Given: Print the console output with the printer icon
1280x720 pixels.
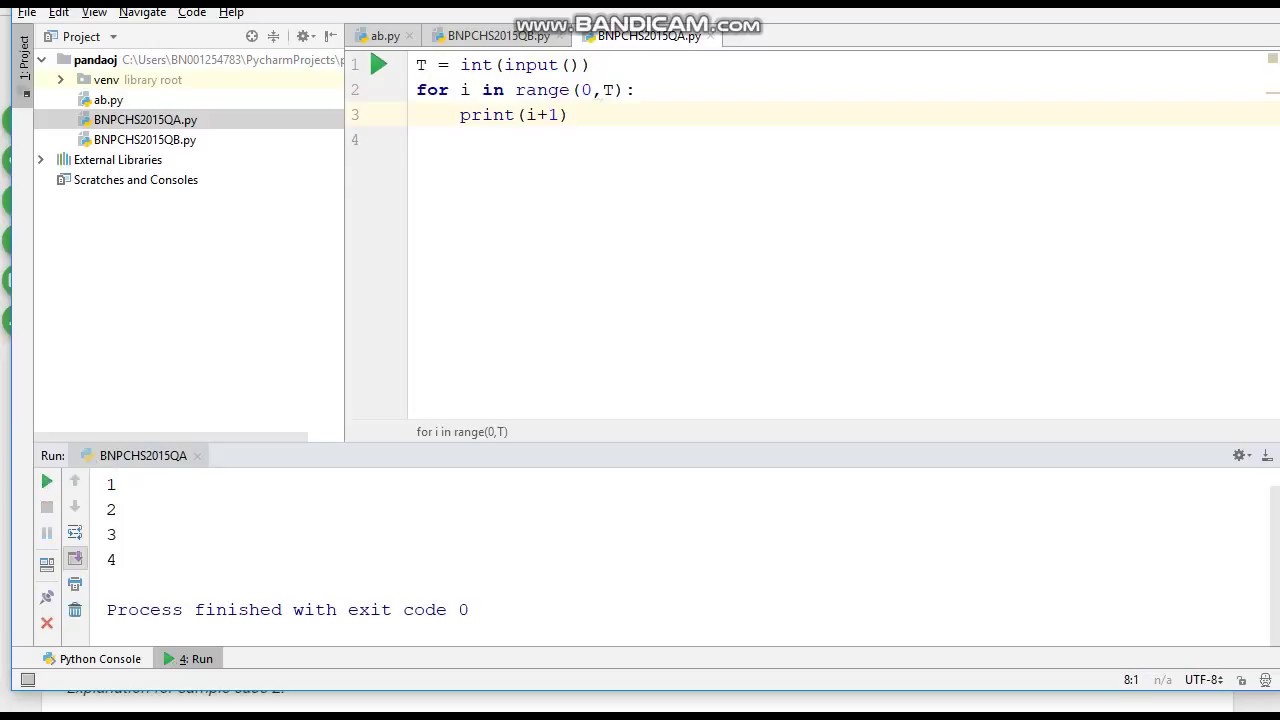Looking at the screenshot, I should coord(75,584).
